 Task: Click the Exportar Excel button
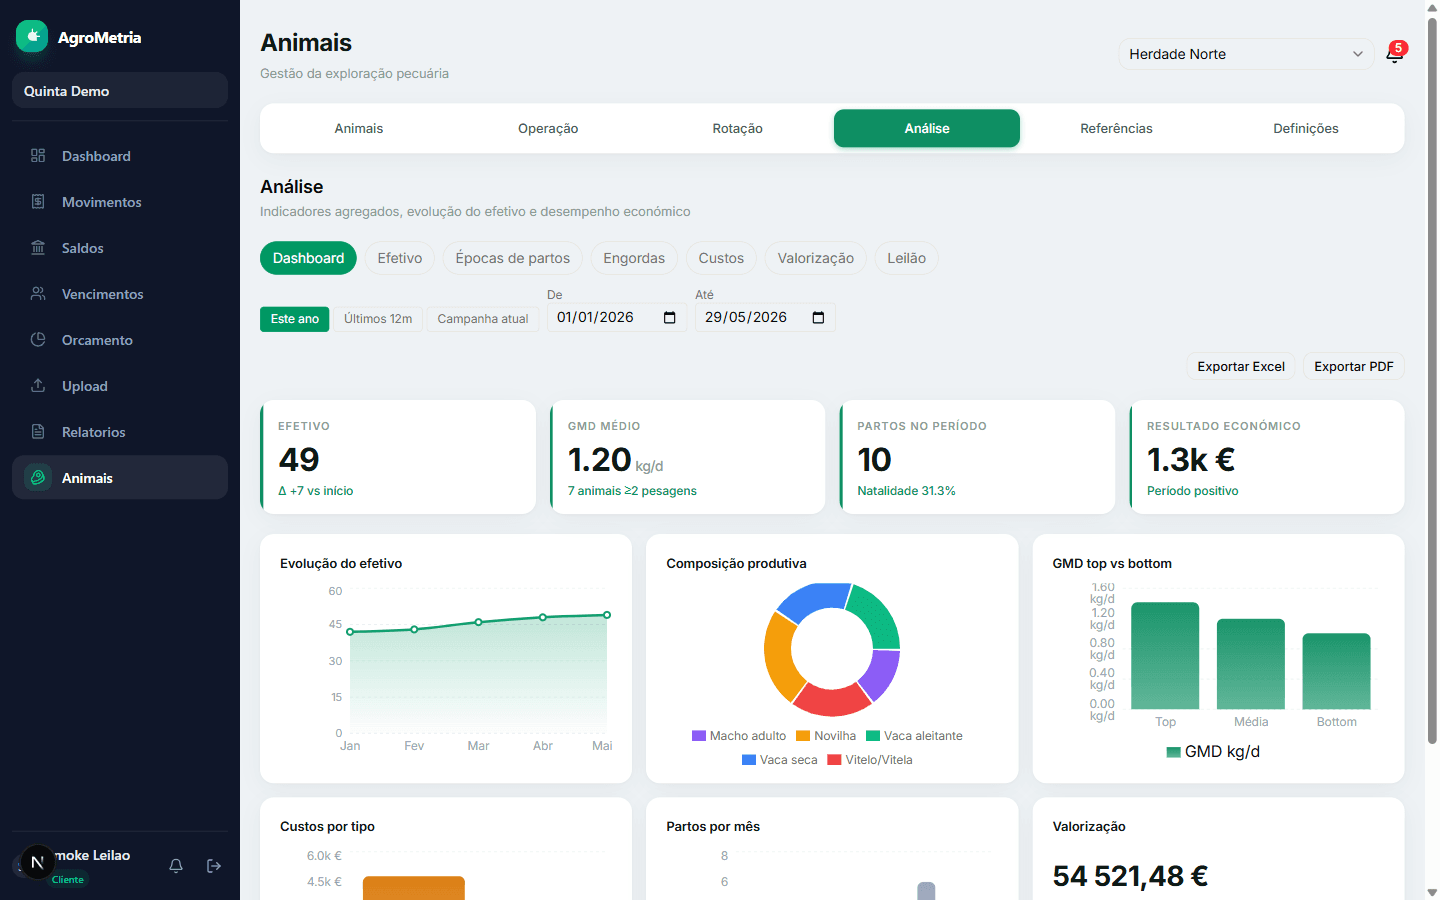1241,366
